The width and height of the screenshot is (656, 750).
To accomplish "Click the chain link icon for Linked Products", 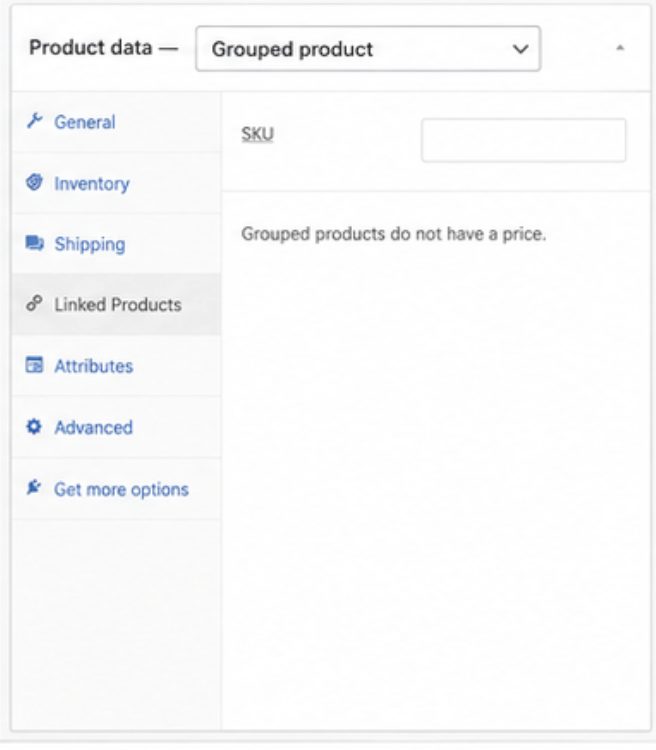I will 34,304.
